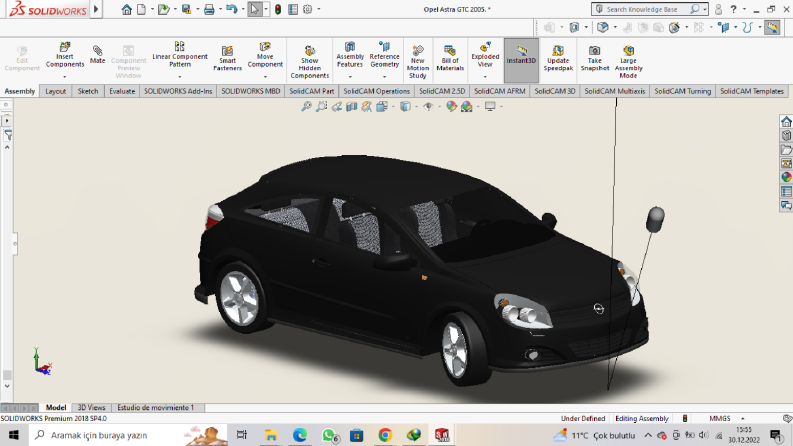Expand Move Component dropdown arrow

tap(265, 77)
